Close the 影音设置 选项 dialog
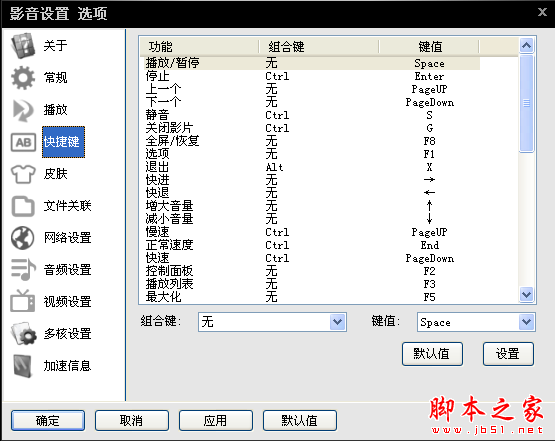The height and width of the screenshot is (441, 555). tap(542, 12)
